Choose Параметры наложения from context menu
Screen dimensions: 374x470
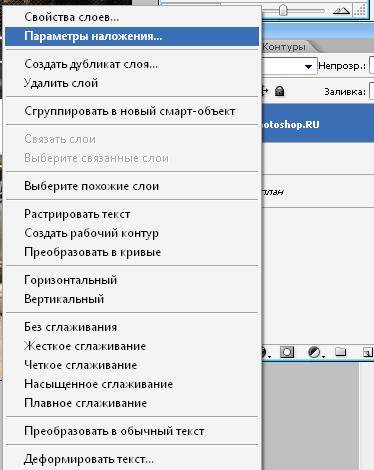point(132,36)
